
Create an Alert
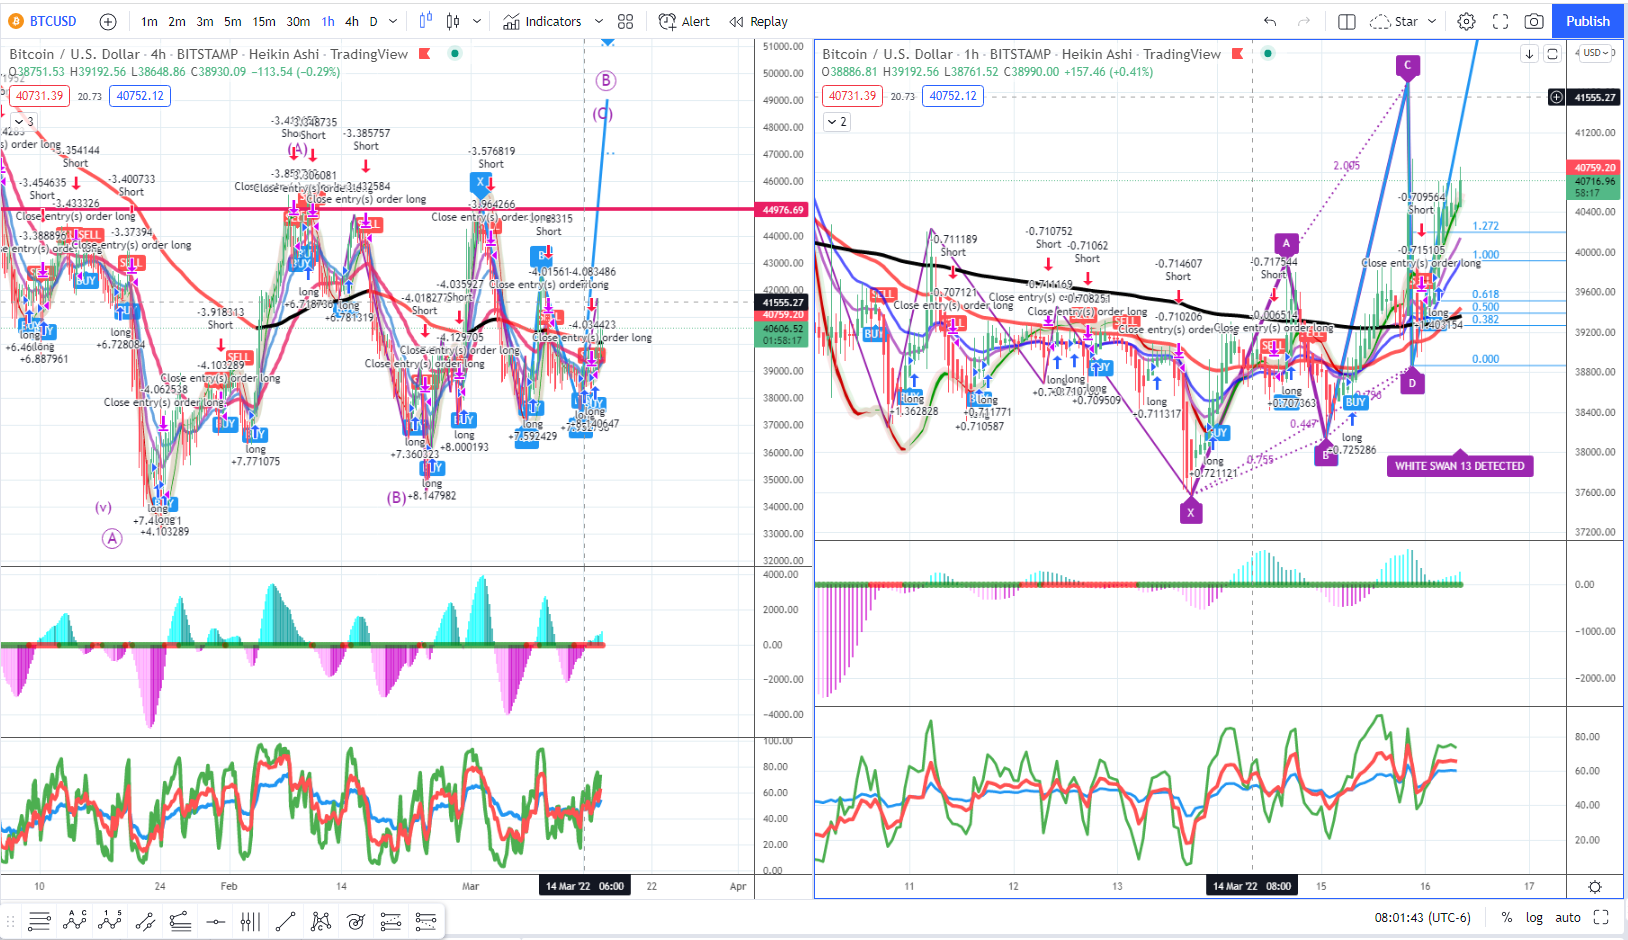click(684, 21)
